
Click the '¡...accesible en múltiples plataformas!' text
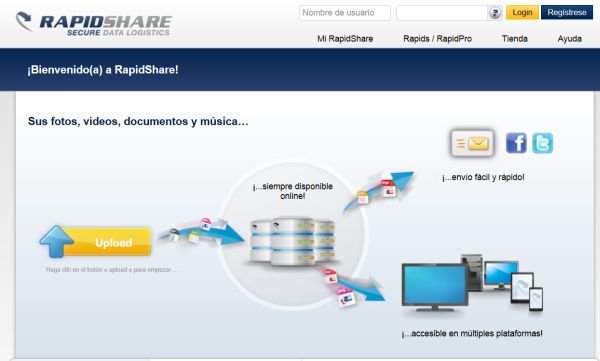472,333
